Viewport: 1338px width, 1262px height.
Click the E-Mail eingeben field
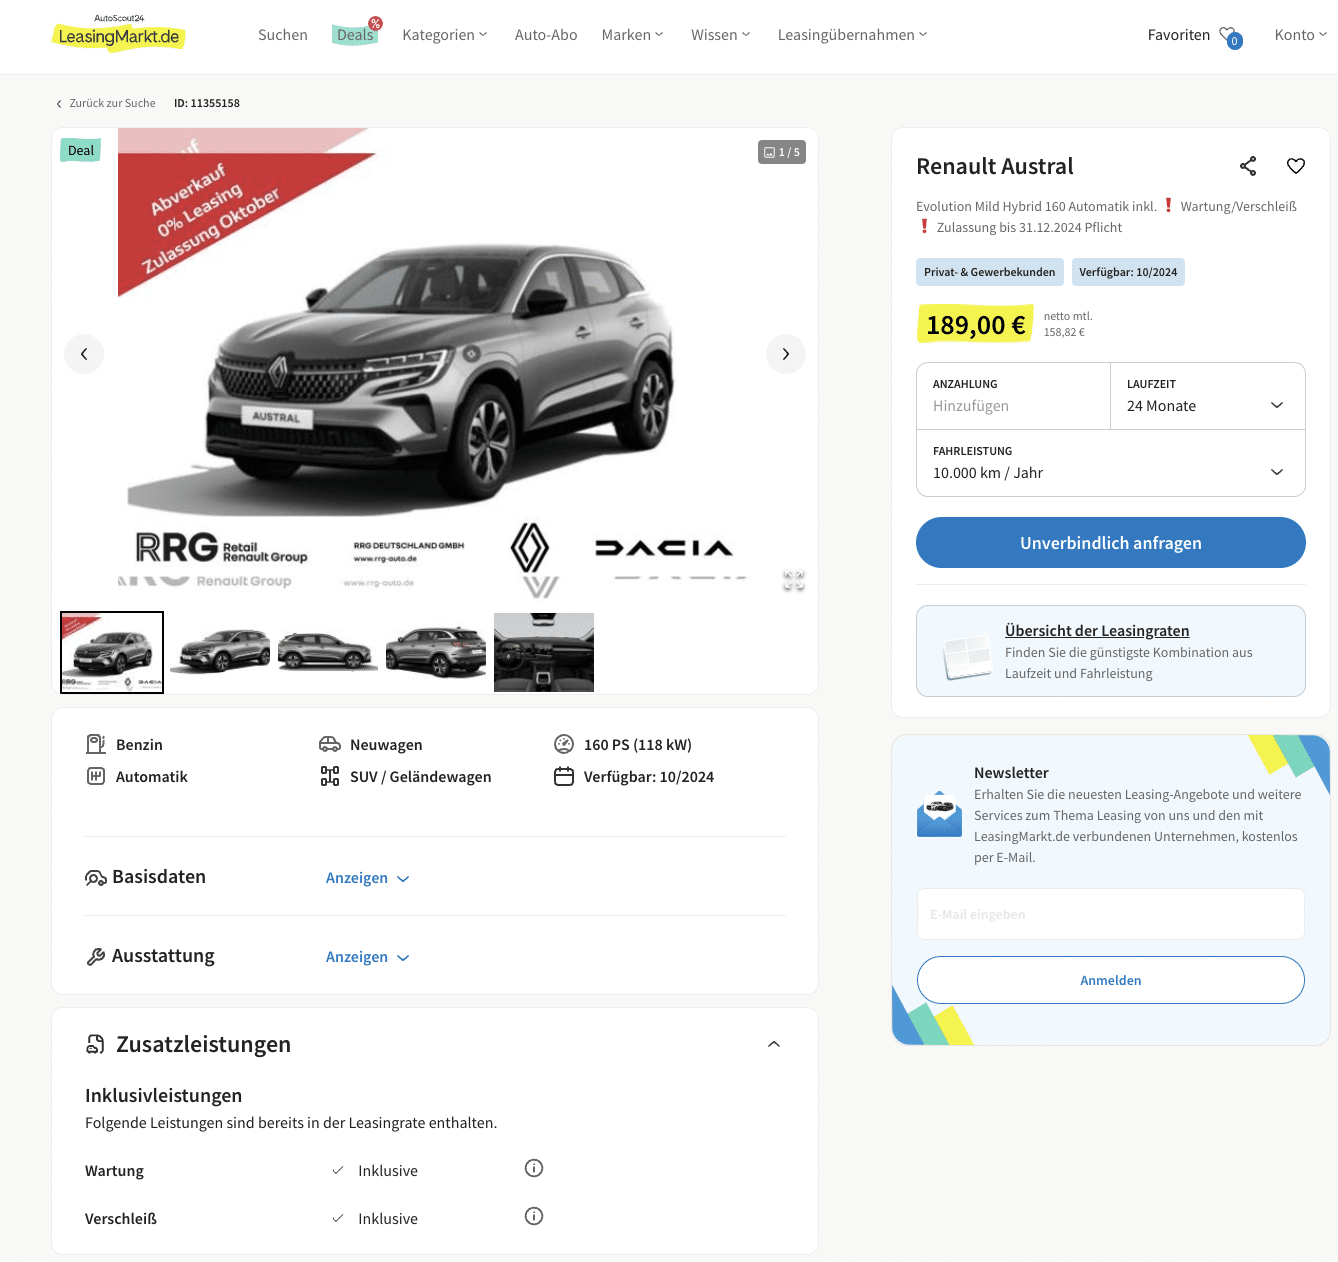point(1111,914)
